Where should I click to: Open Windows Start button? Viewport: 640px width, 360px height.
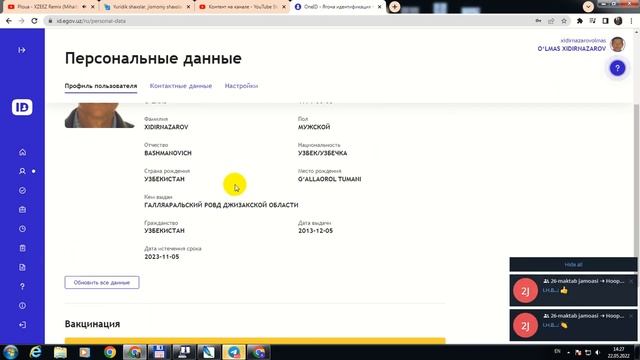[x=10, y=352]
